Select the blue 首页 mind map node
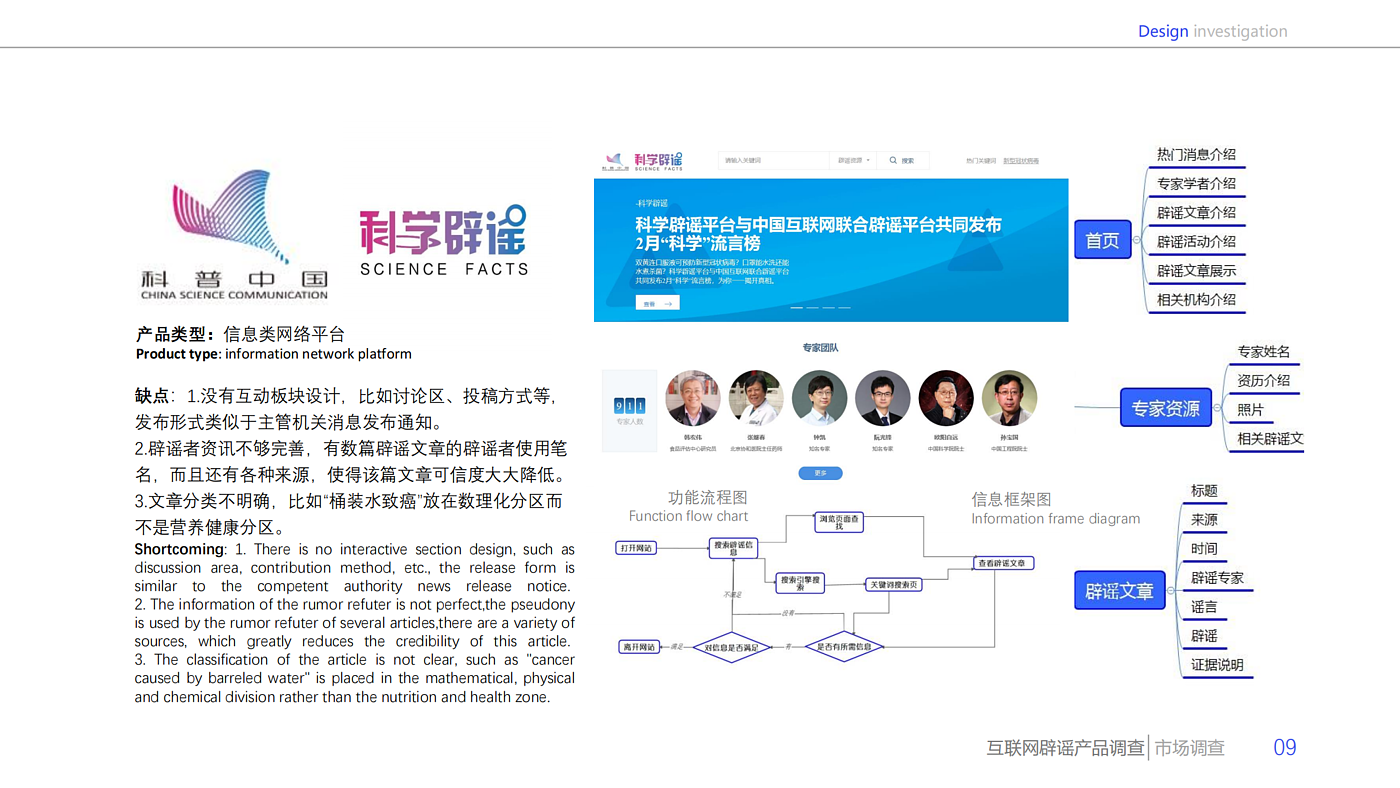The height and width of the screenshot is (788, 1400). pos(1102,240)
